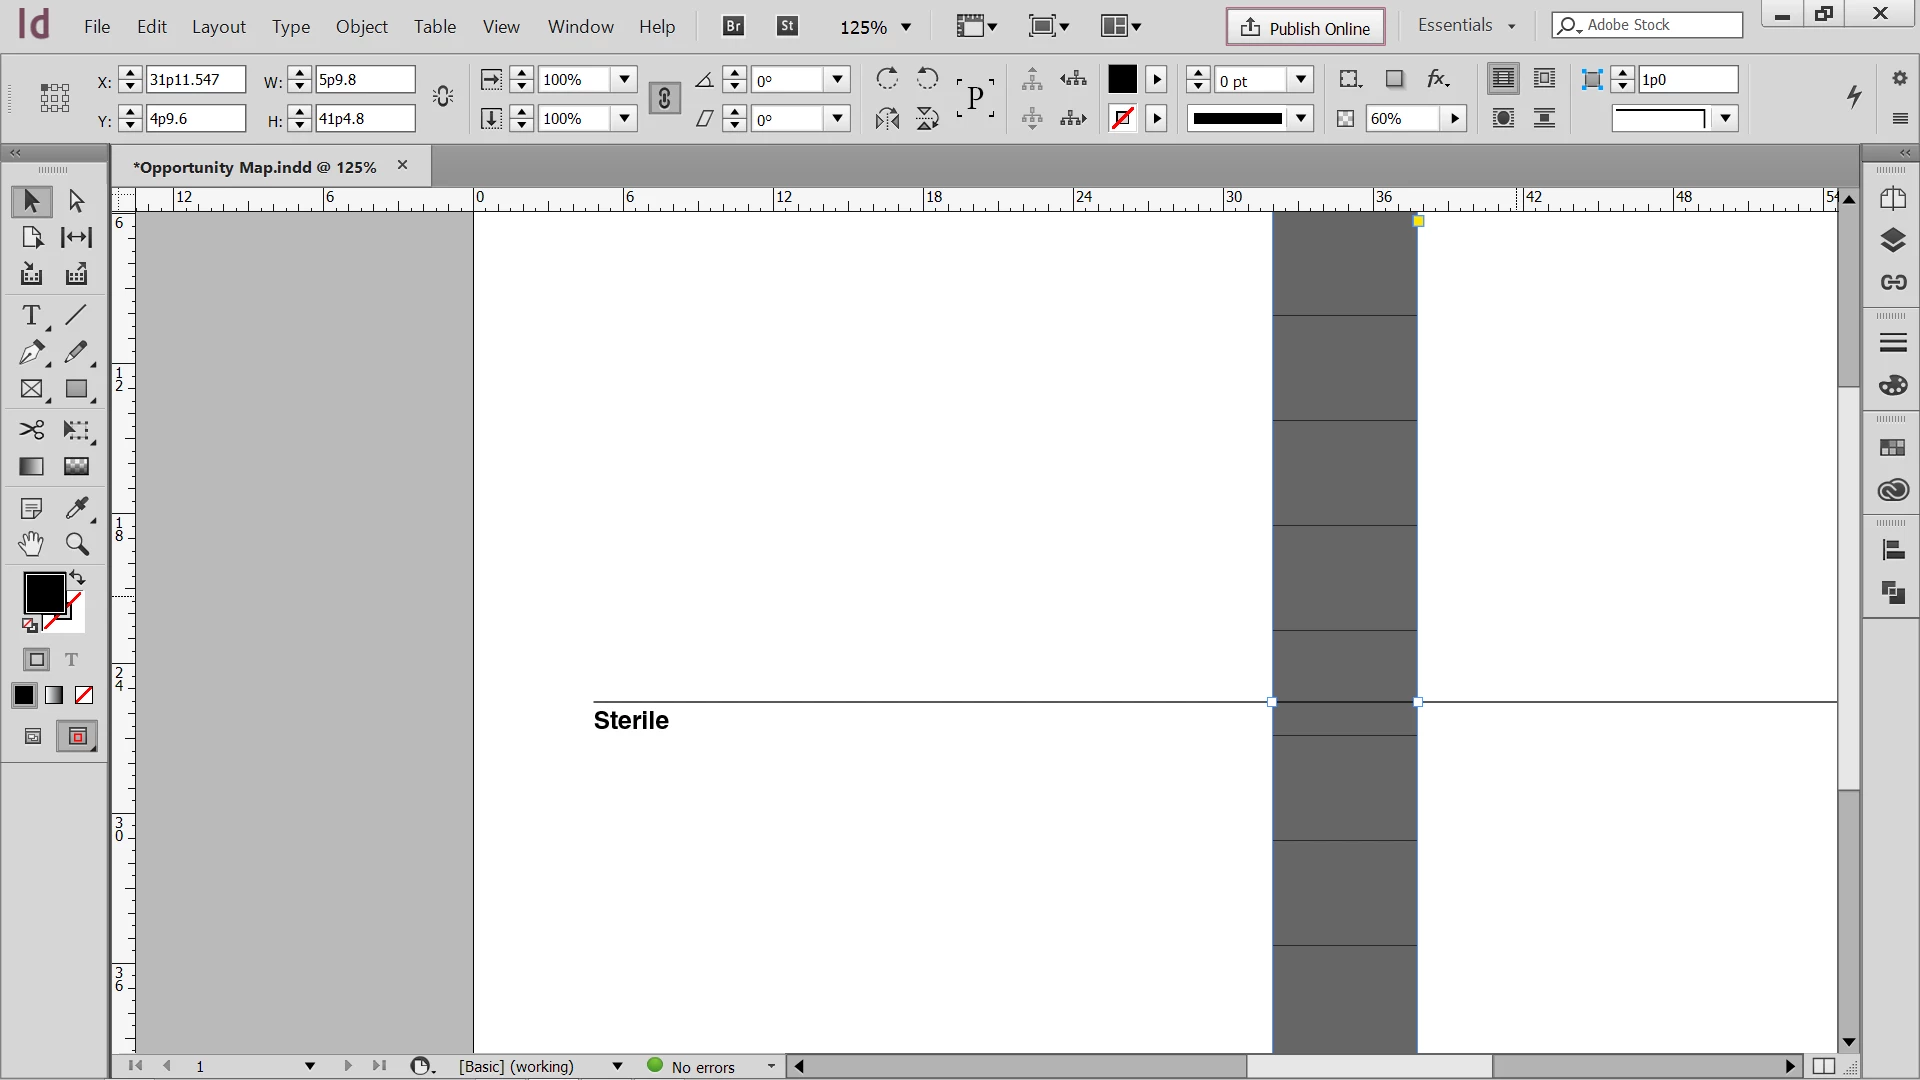Click the Adobe Stock search field

pos(1660,25)
